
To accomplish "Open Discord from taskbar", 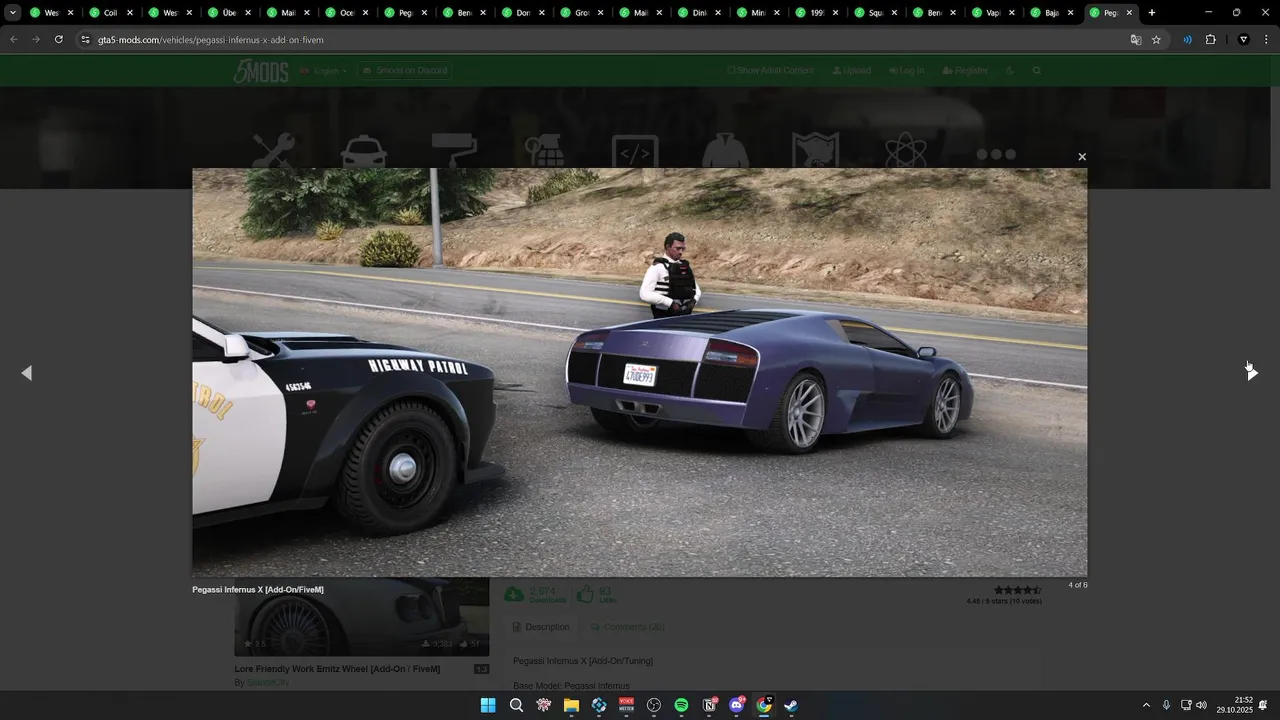I will coord(737,705).
